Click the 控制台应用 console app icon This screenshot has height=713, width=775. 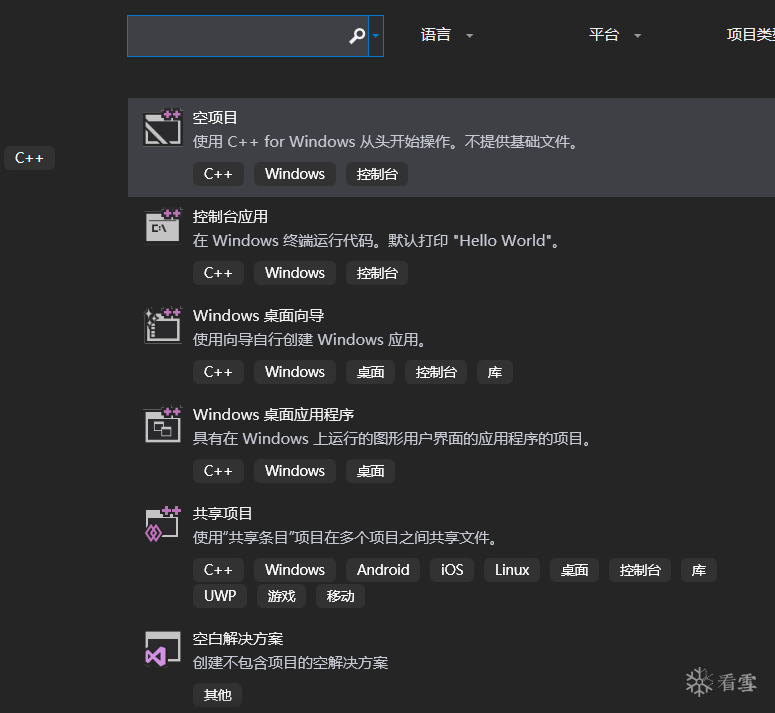tap(163, 227)
